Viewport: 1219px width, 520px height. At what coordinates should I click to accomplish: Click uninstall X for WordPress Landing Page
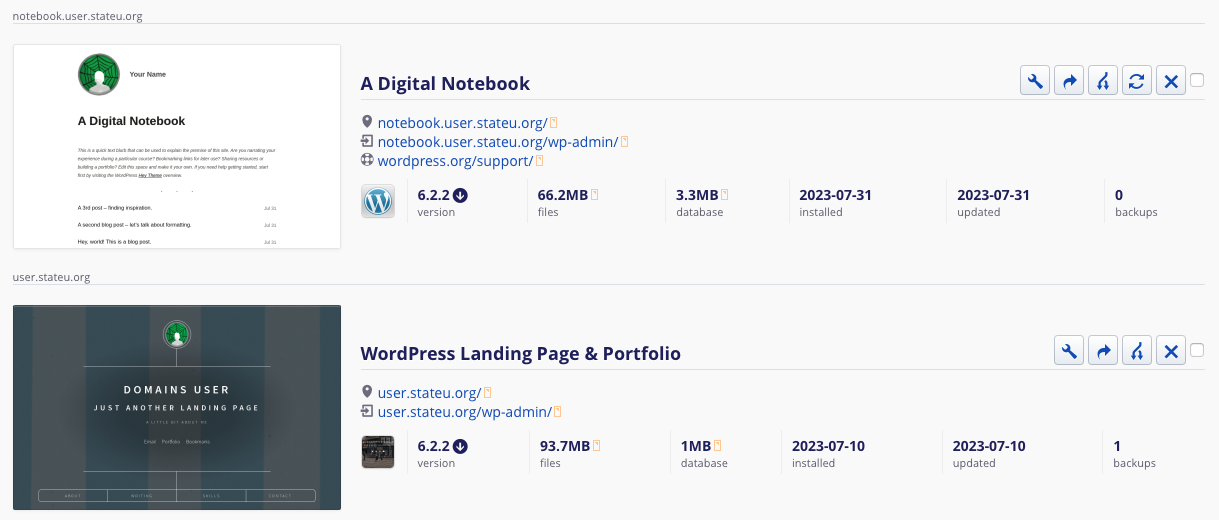[1171, 351]
